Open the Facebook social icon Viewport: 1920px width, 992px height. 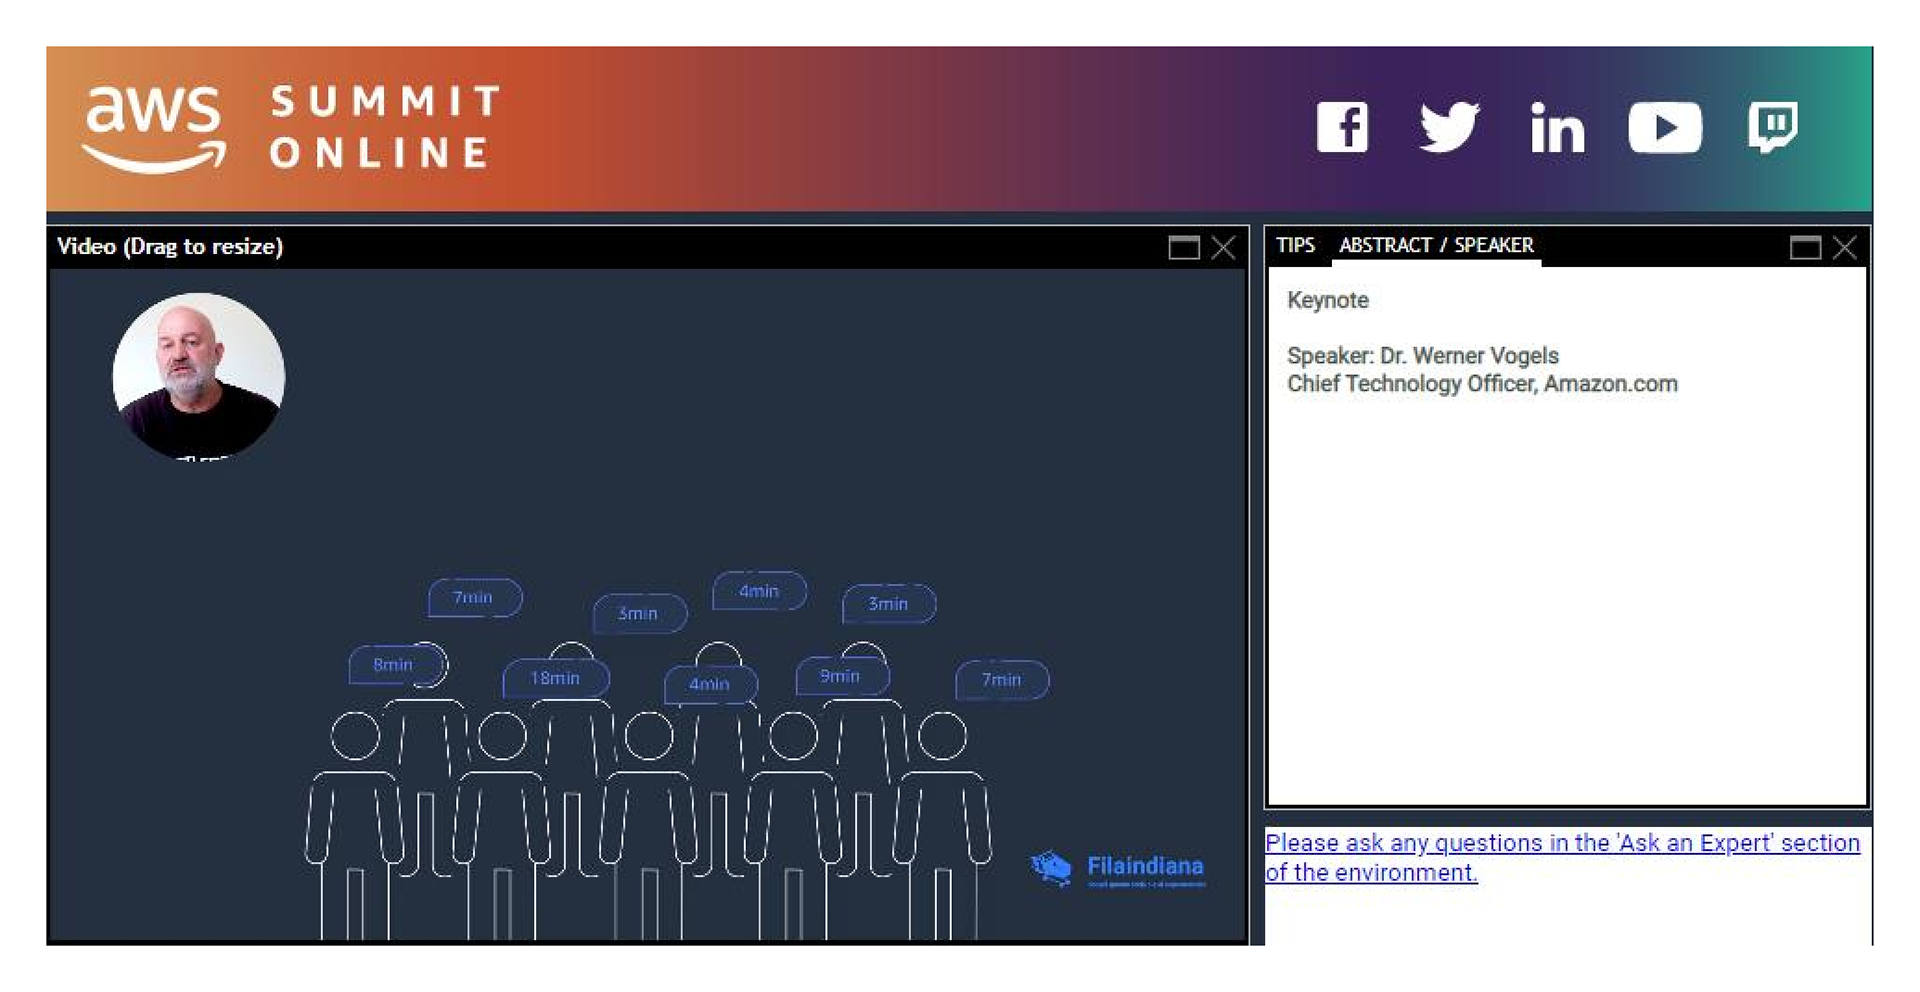[1342, 127]
